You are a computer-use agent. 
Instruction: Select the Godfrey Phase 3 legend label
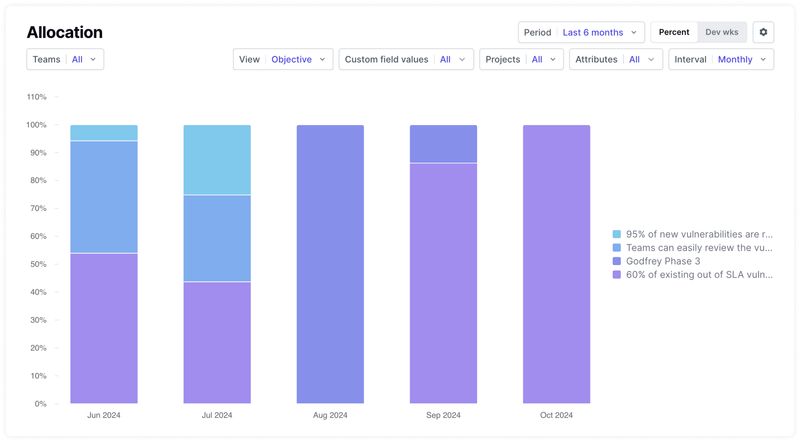pos(663,261)
